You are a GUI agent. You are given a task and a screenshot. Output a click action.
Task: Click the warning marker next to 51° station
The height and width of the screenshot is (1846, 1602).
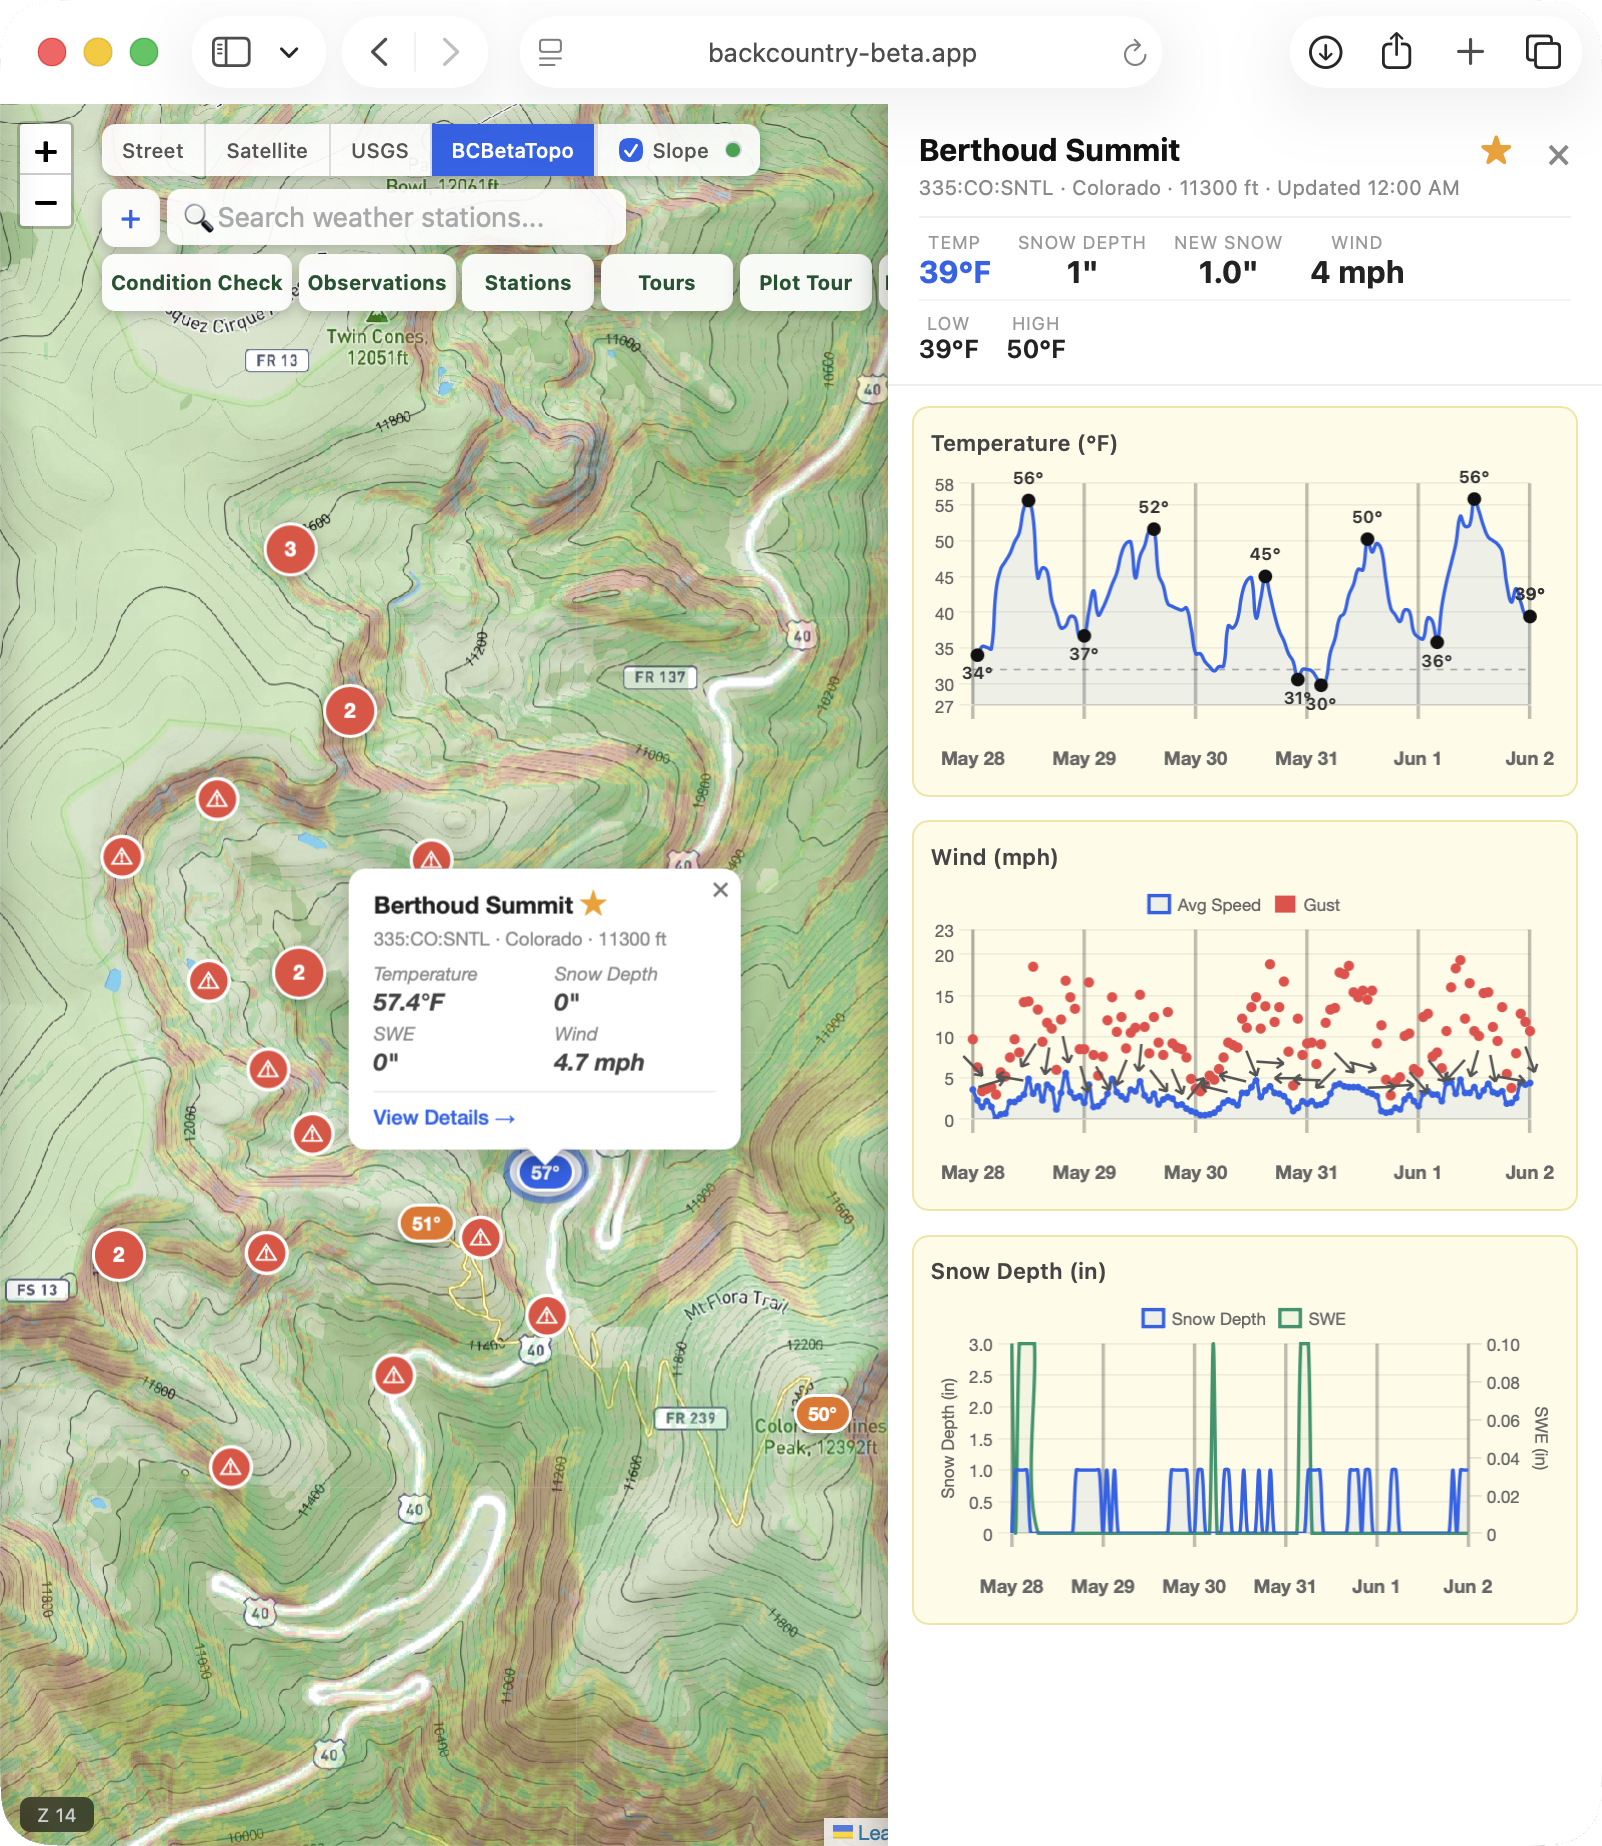click(481, 1238)
